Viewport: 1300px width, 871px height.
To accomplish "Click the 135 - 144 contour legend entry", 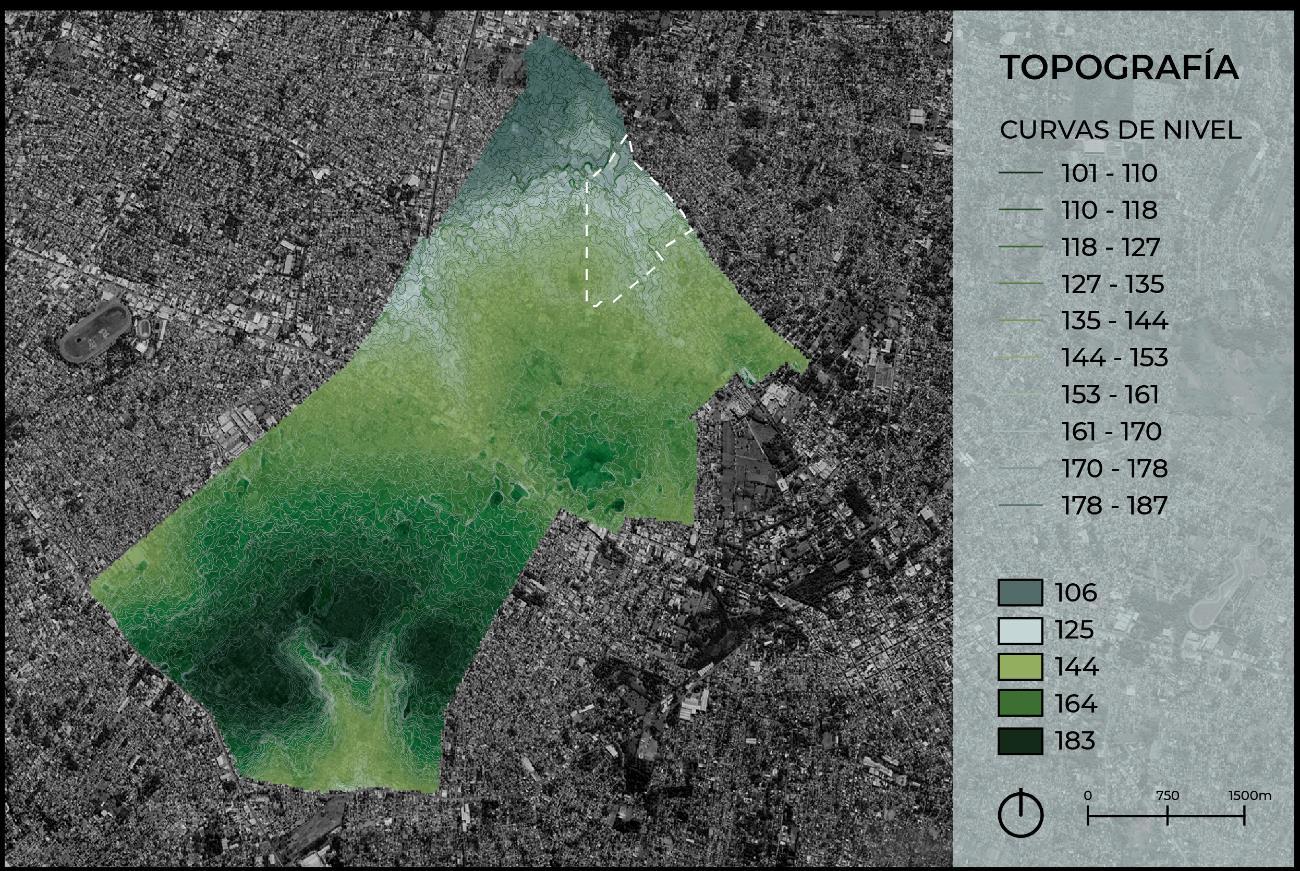I will point(1084,322).
